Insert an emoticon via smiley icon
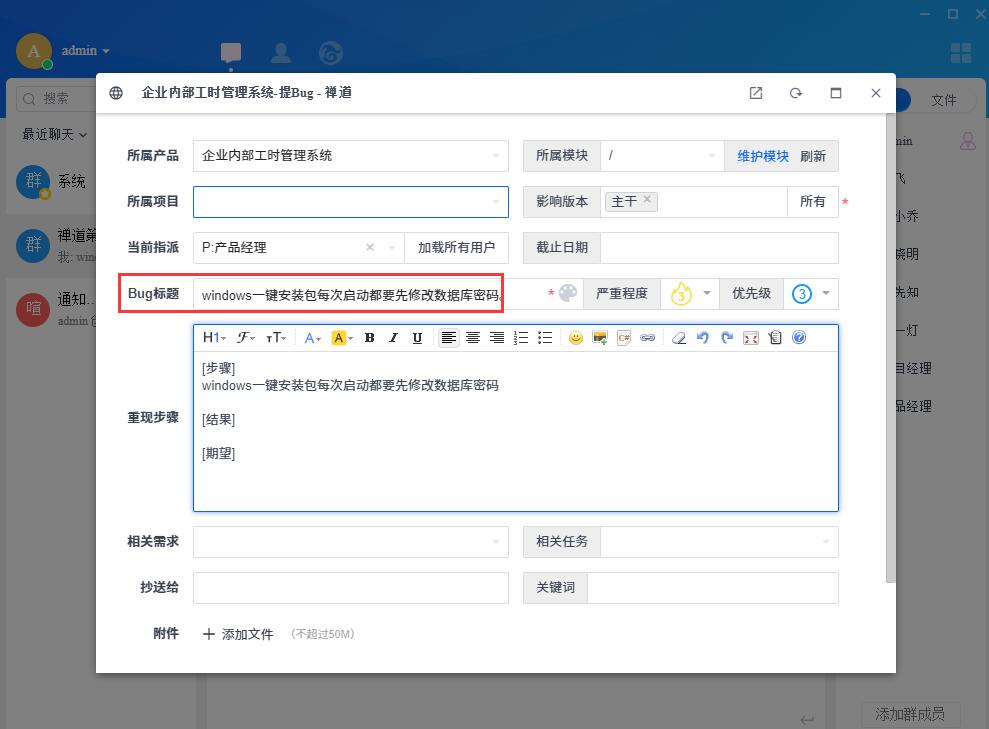The height and width of the screenshot is (729, 989). point(575,338)
